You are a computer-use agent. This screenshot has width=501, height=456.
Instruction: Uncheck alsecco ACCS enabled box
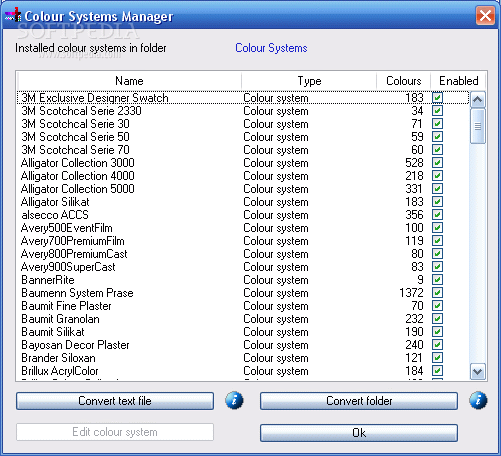coord(437,215)
